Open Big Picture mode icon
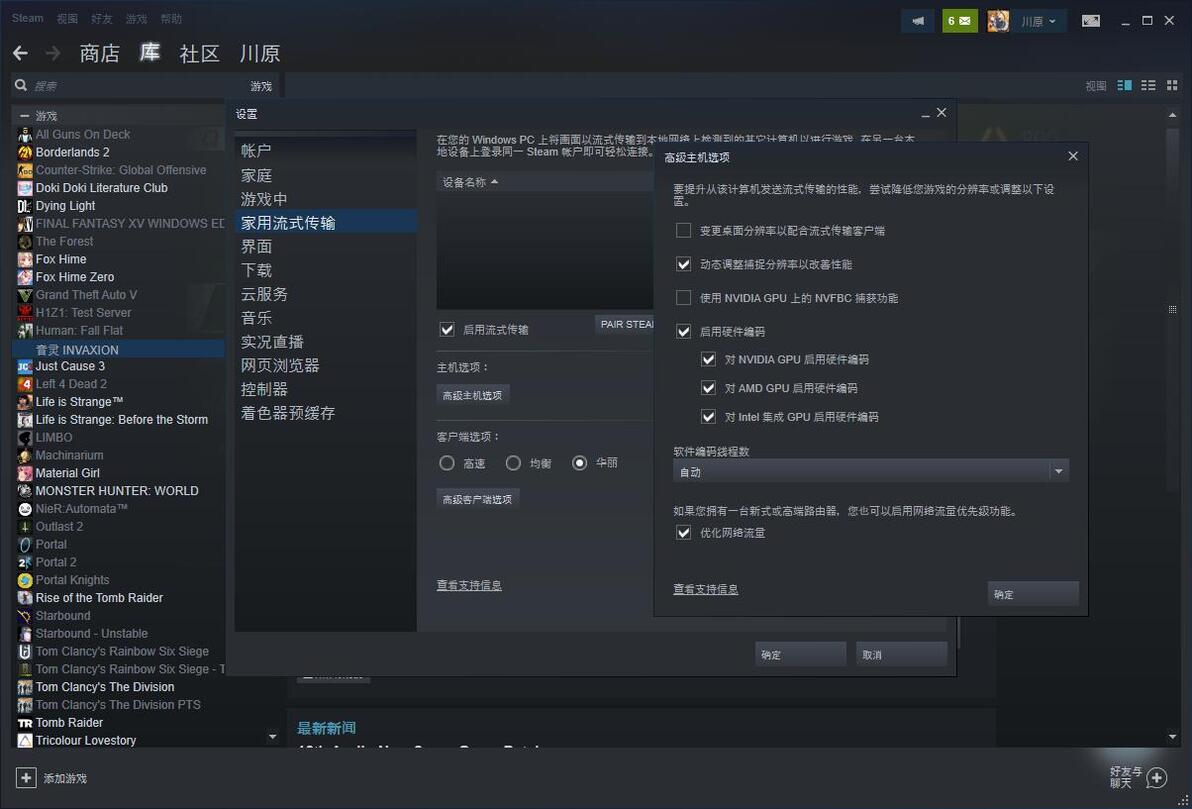The image size is (1192, 809). coord(1091,21)
